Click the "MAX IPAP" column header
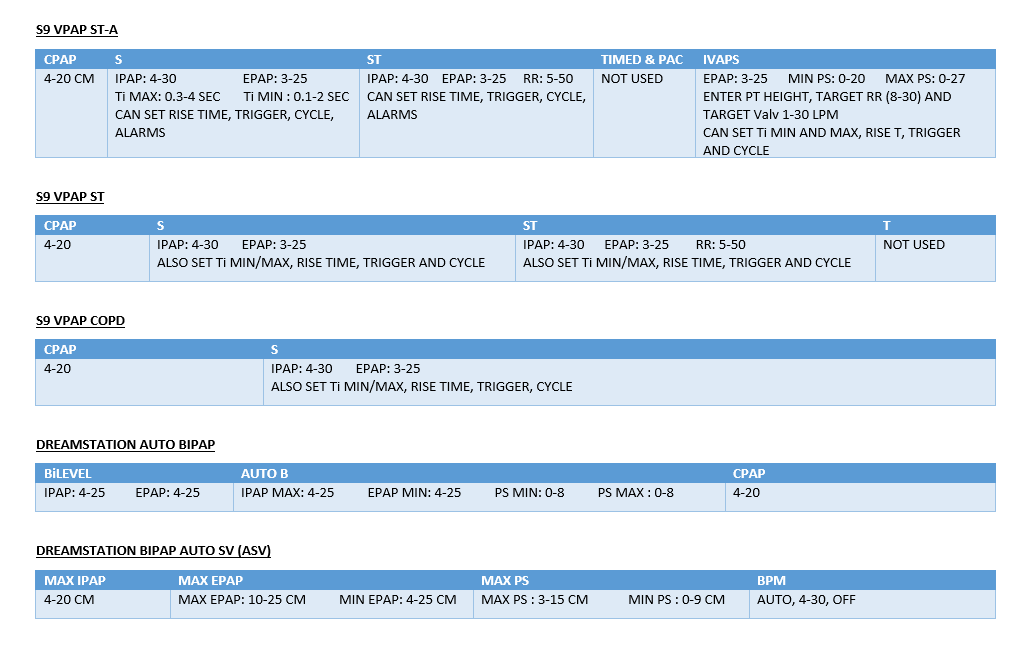Viewport: 1031px width, 646px height. pos(75,581)
